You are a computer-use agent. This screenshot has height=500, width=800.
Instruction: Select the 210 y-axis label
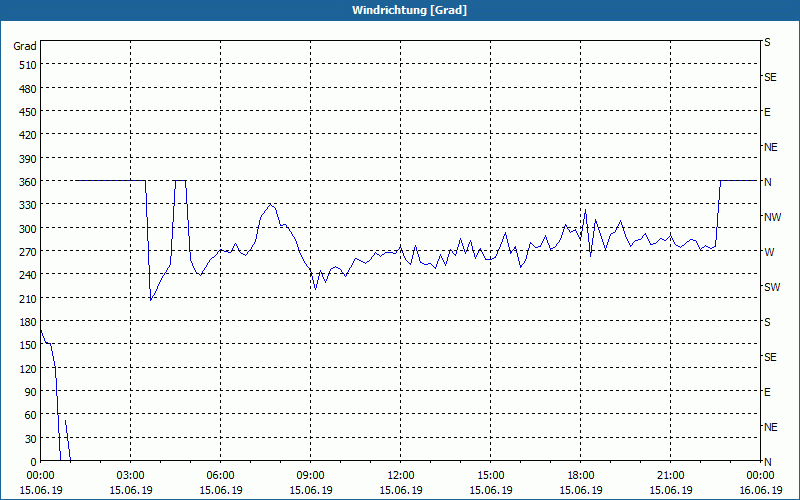click(x=28, y=298)
